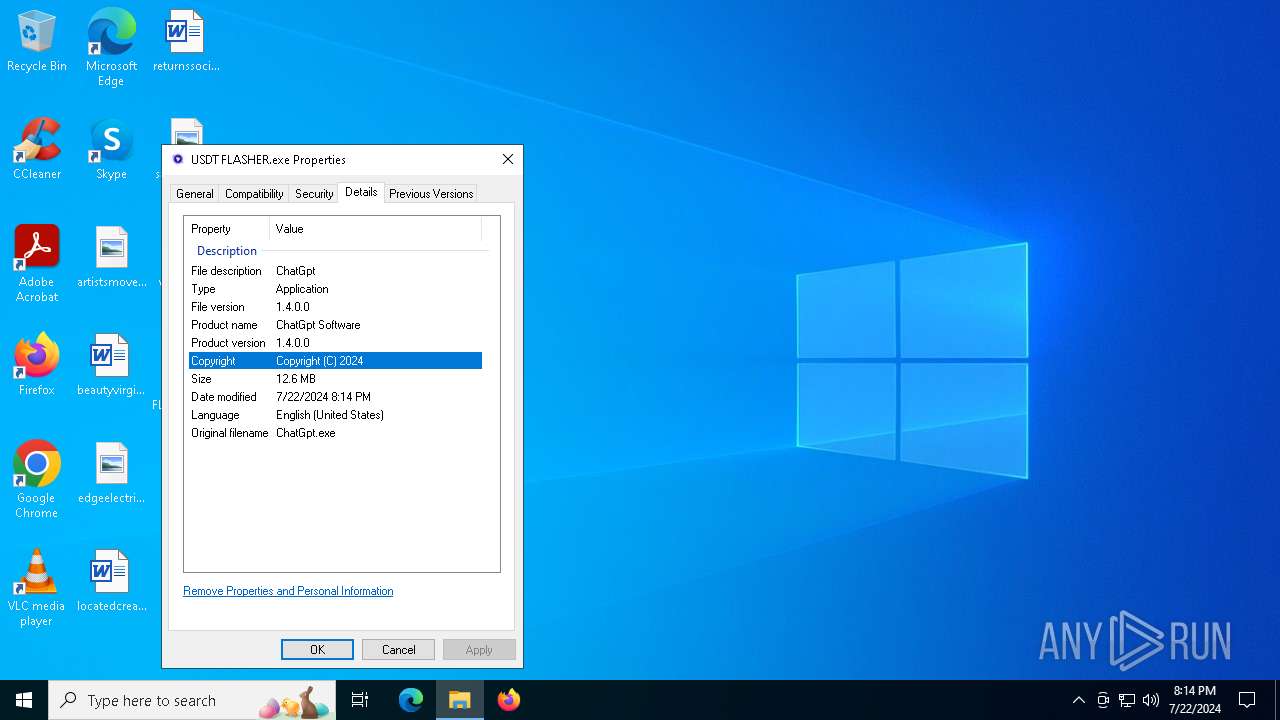Open the notification center icon
This screenshot has width=1280, height=720.
click(x=1247, y=700)
